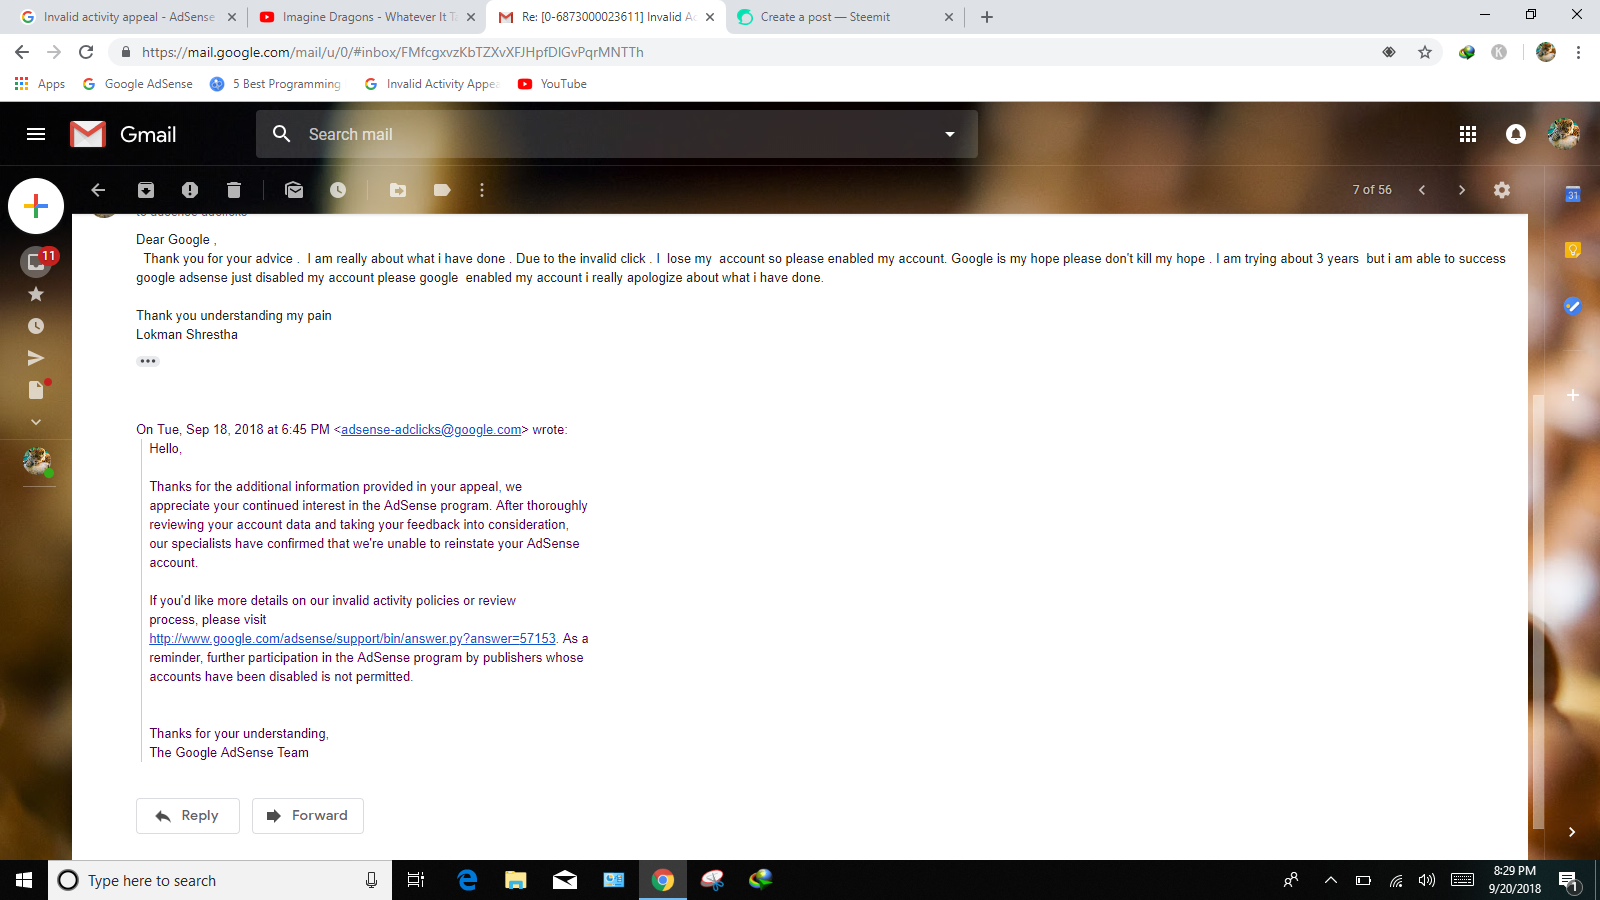Viewport: 1600px width, 900px height.
Task: Click the Compose plus button
Action: [x=36, y=206]
